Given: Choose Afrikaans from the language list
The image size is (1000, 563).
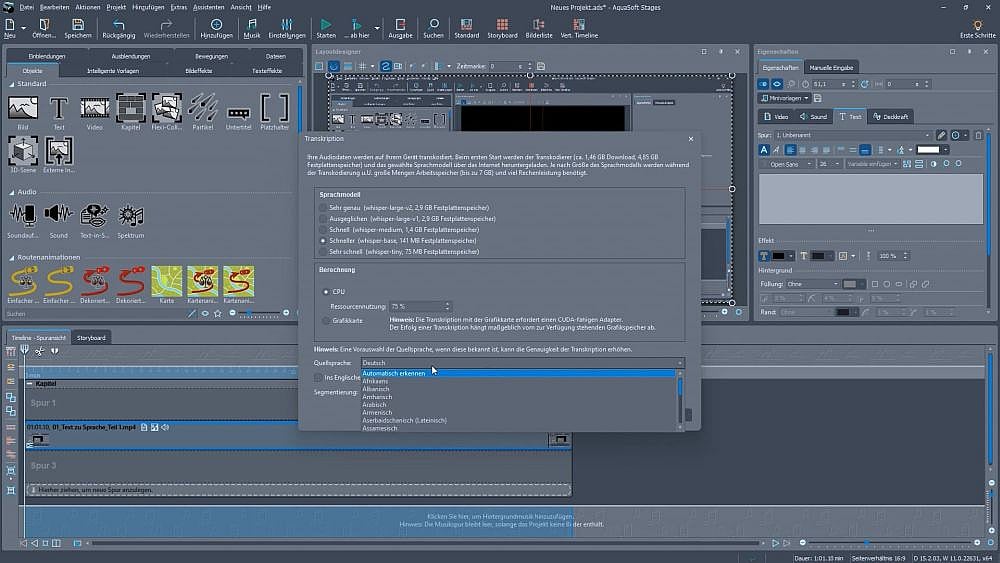Looking at the screenshot, I should pyautogui.click(x=376, y=381).
